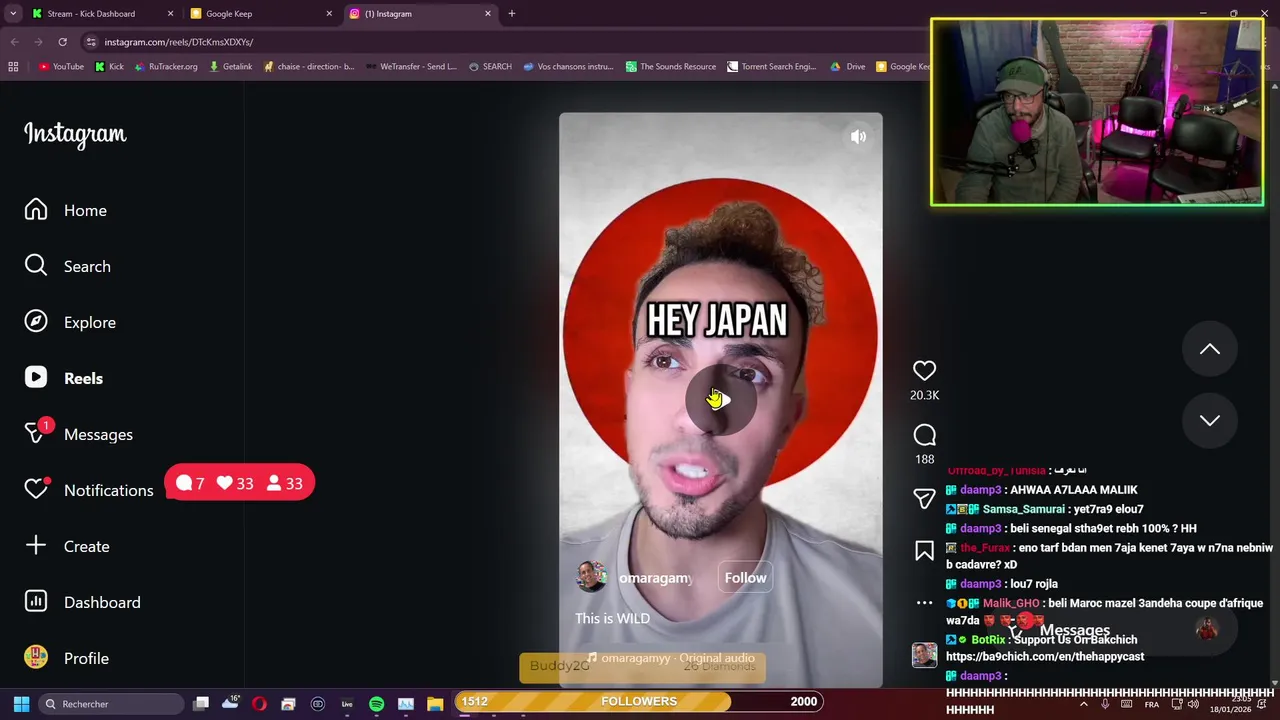The image size is (1280, 720).
Task: Close the Google Keep tab
Action: point(329,14)
